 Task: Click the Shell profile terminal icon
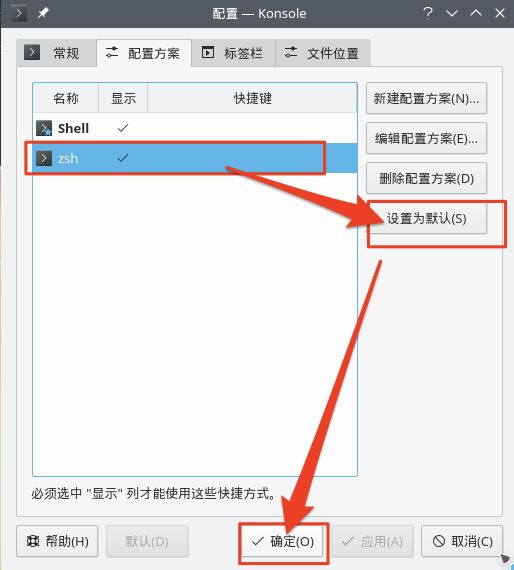pos(44,128)
